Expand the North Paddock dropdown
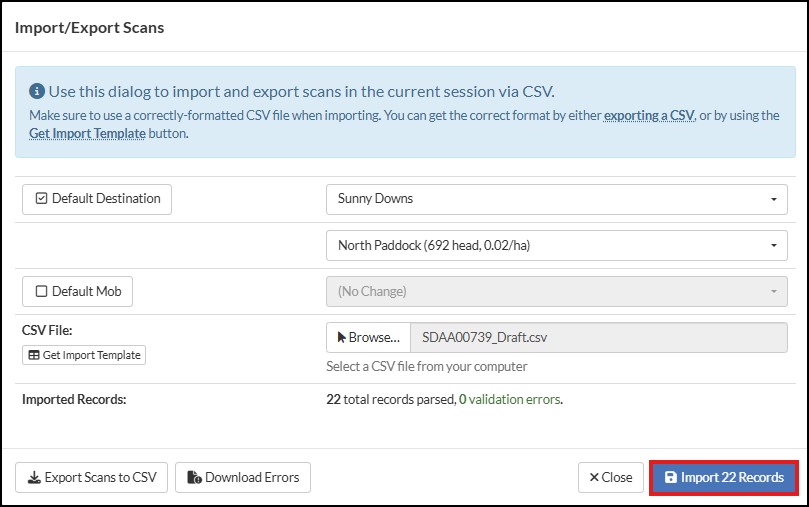 [556, 245]
